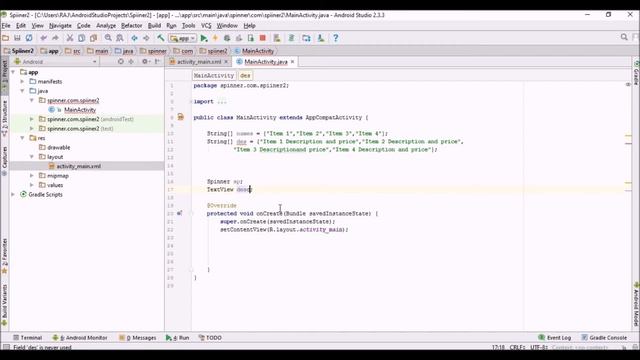Click the Undo arrow icon

coord(44,38)
